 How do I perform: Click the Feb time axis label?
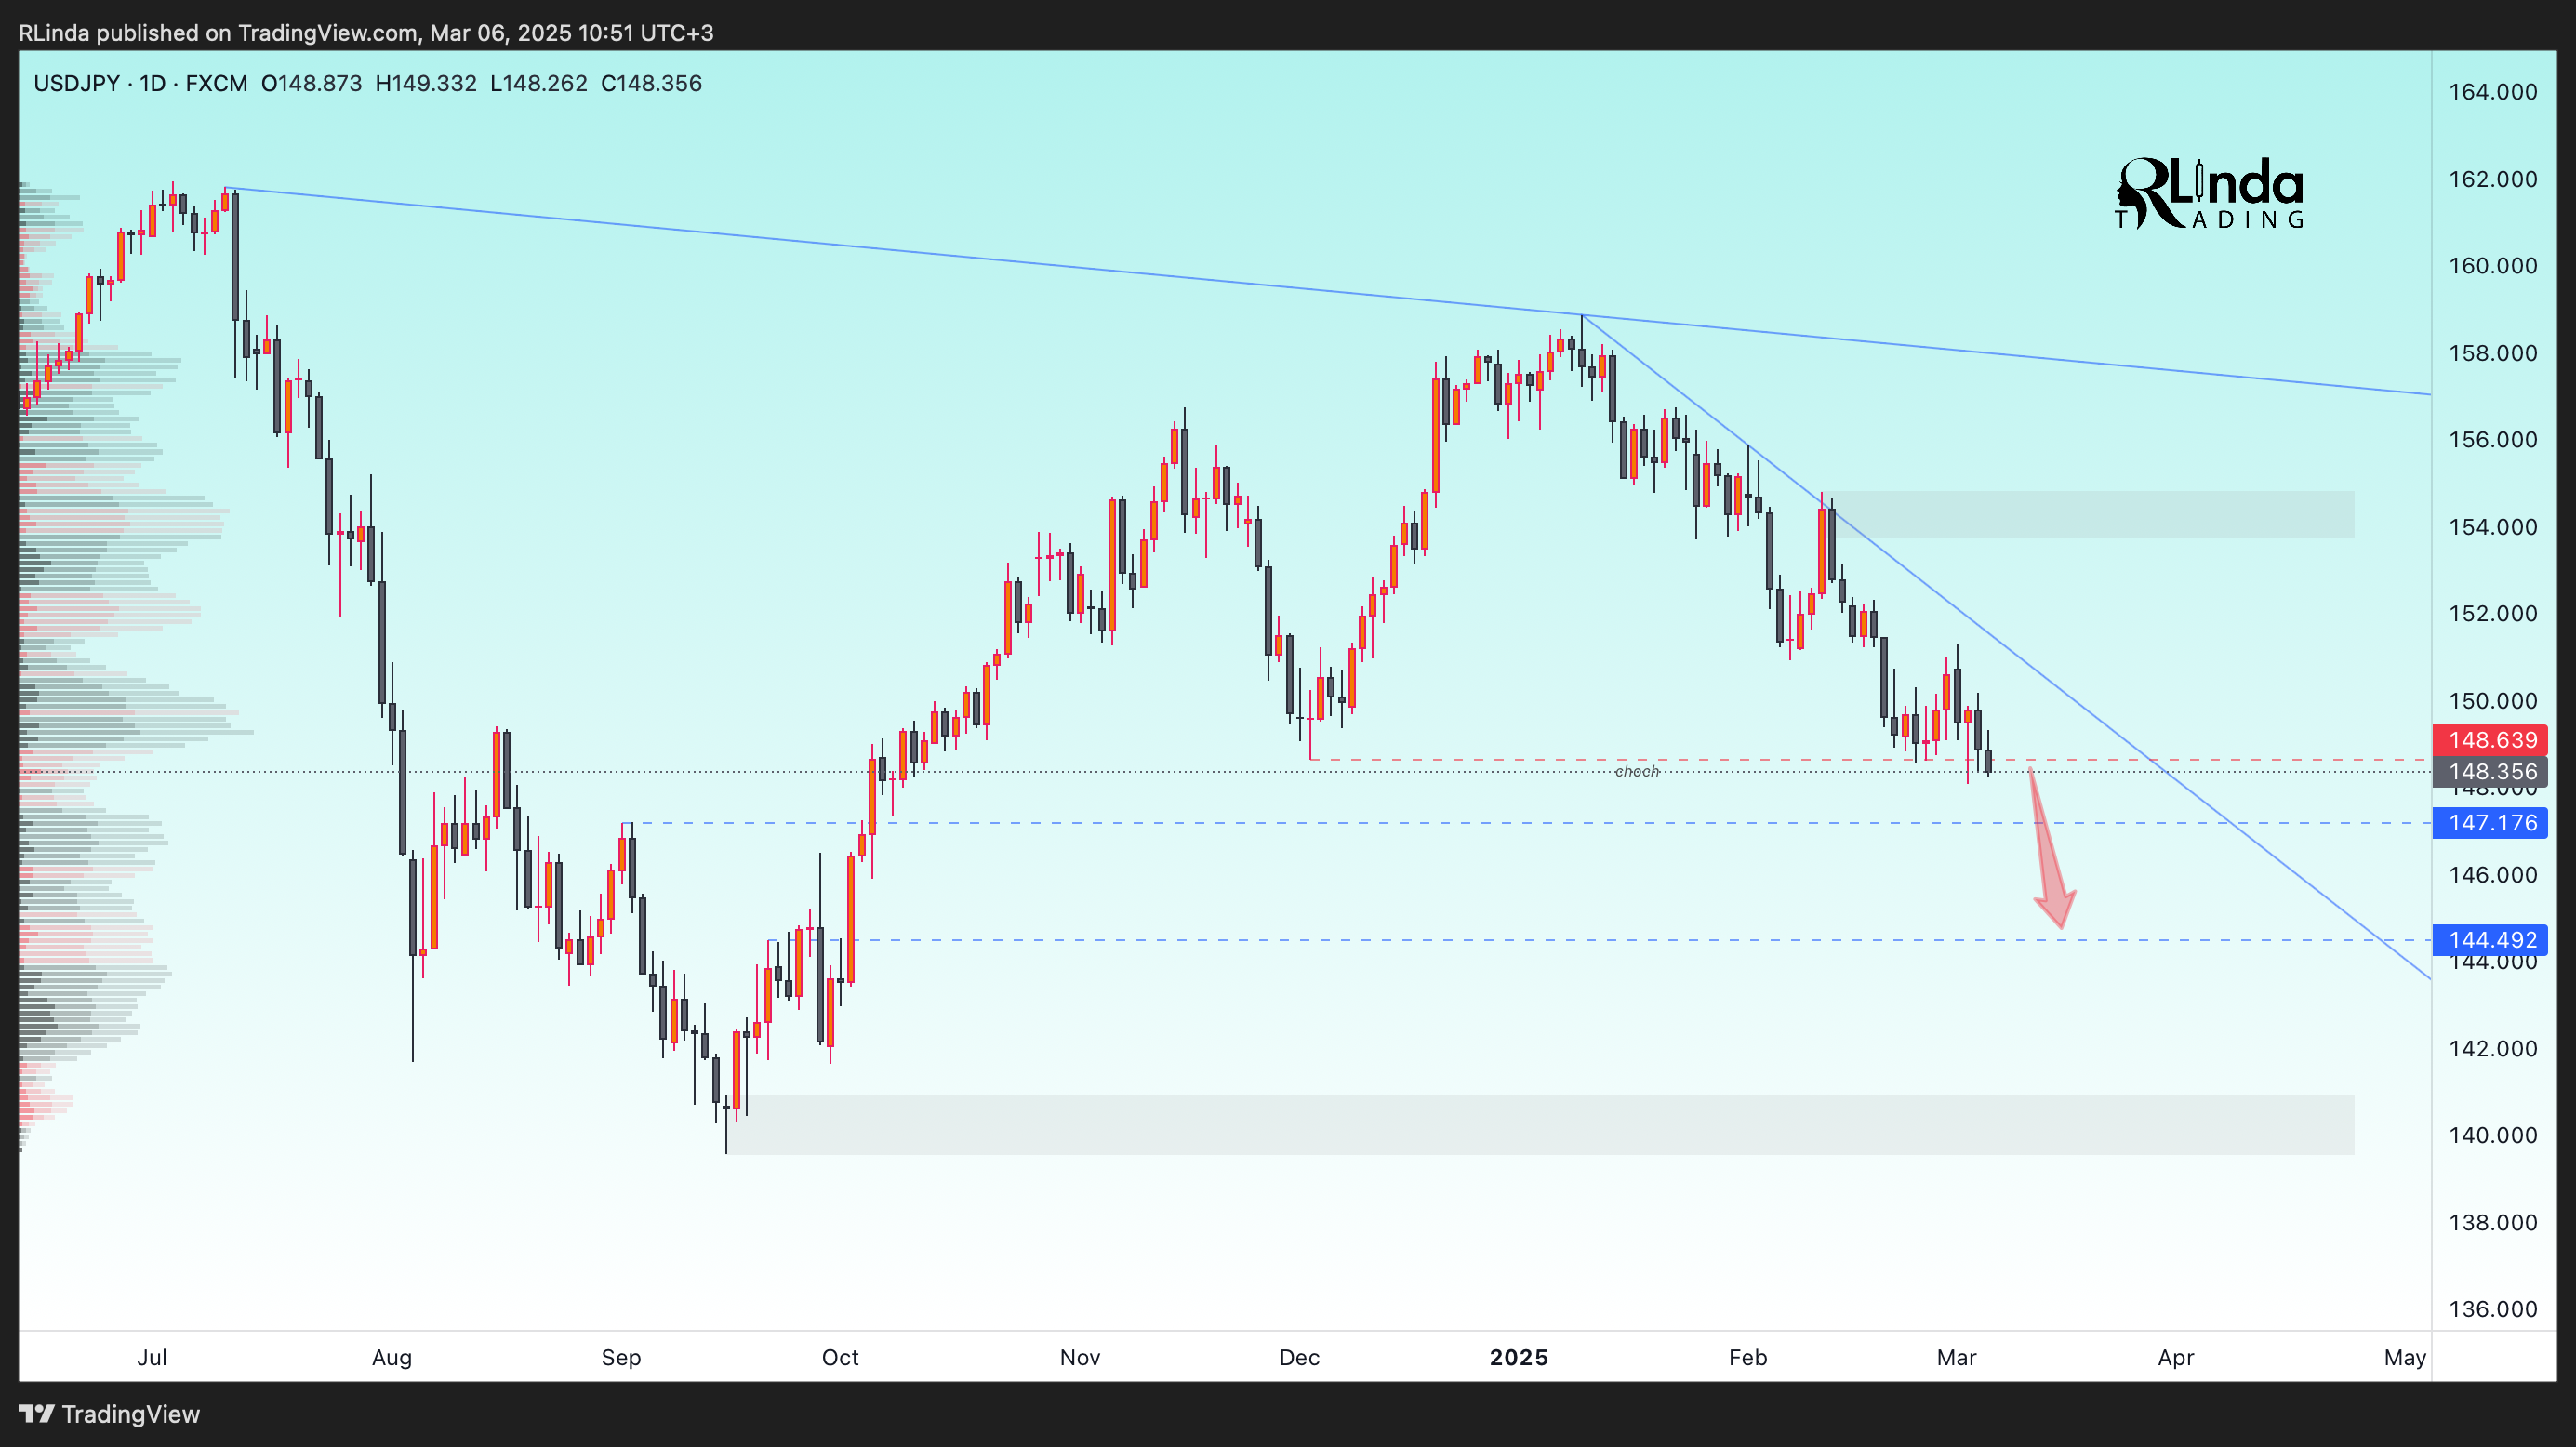point(1748,1357)
